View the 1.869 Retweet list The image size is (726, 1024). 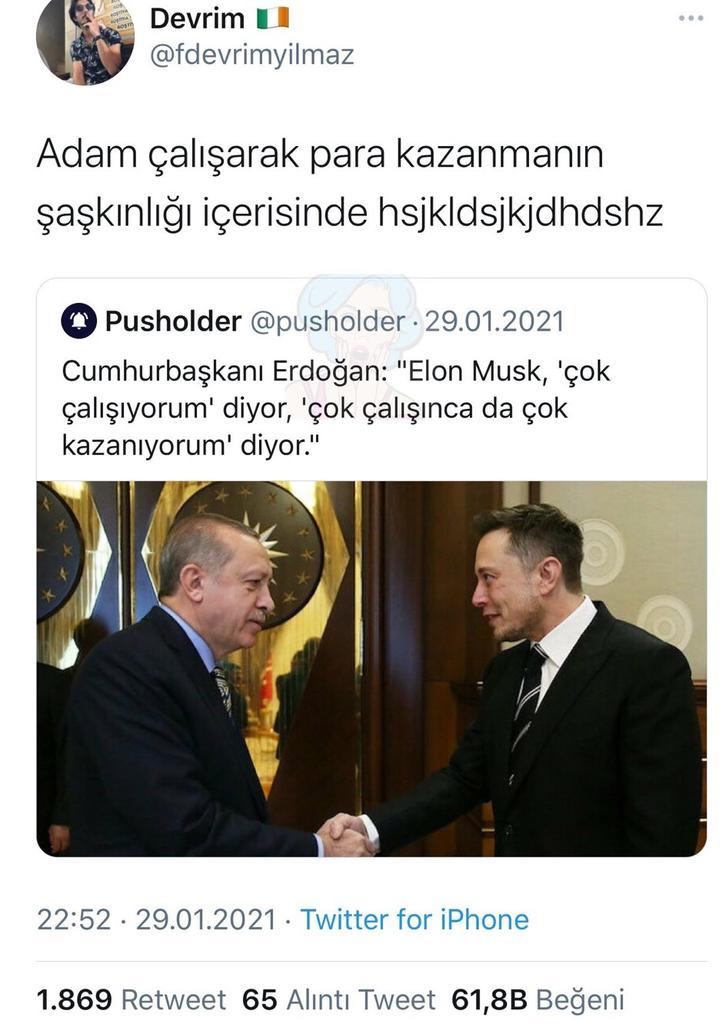(x=131, y=1000)
